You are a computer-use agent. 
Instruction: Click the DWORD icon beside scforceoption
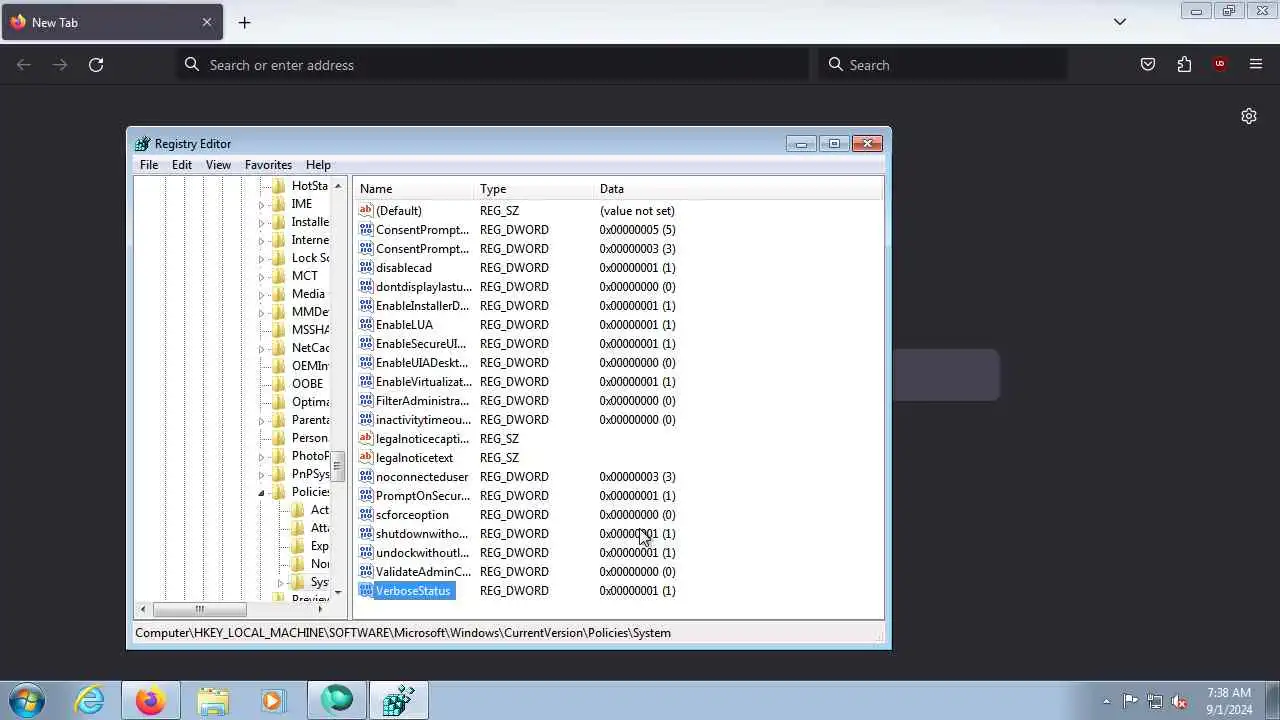click(x=366, y=515)
